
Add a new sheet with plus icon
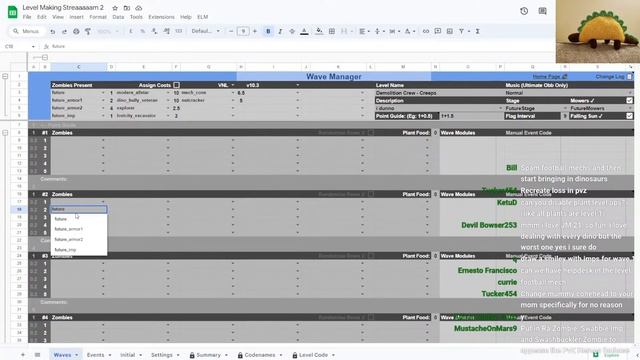[x=23, y=355]
